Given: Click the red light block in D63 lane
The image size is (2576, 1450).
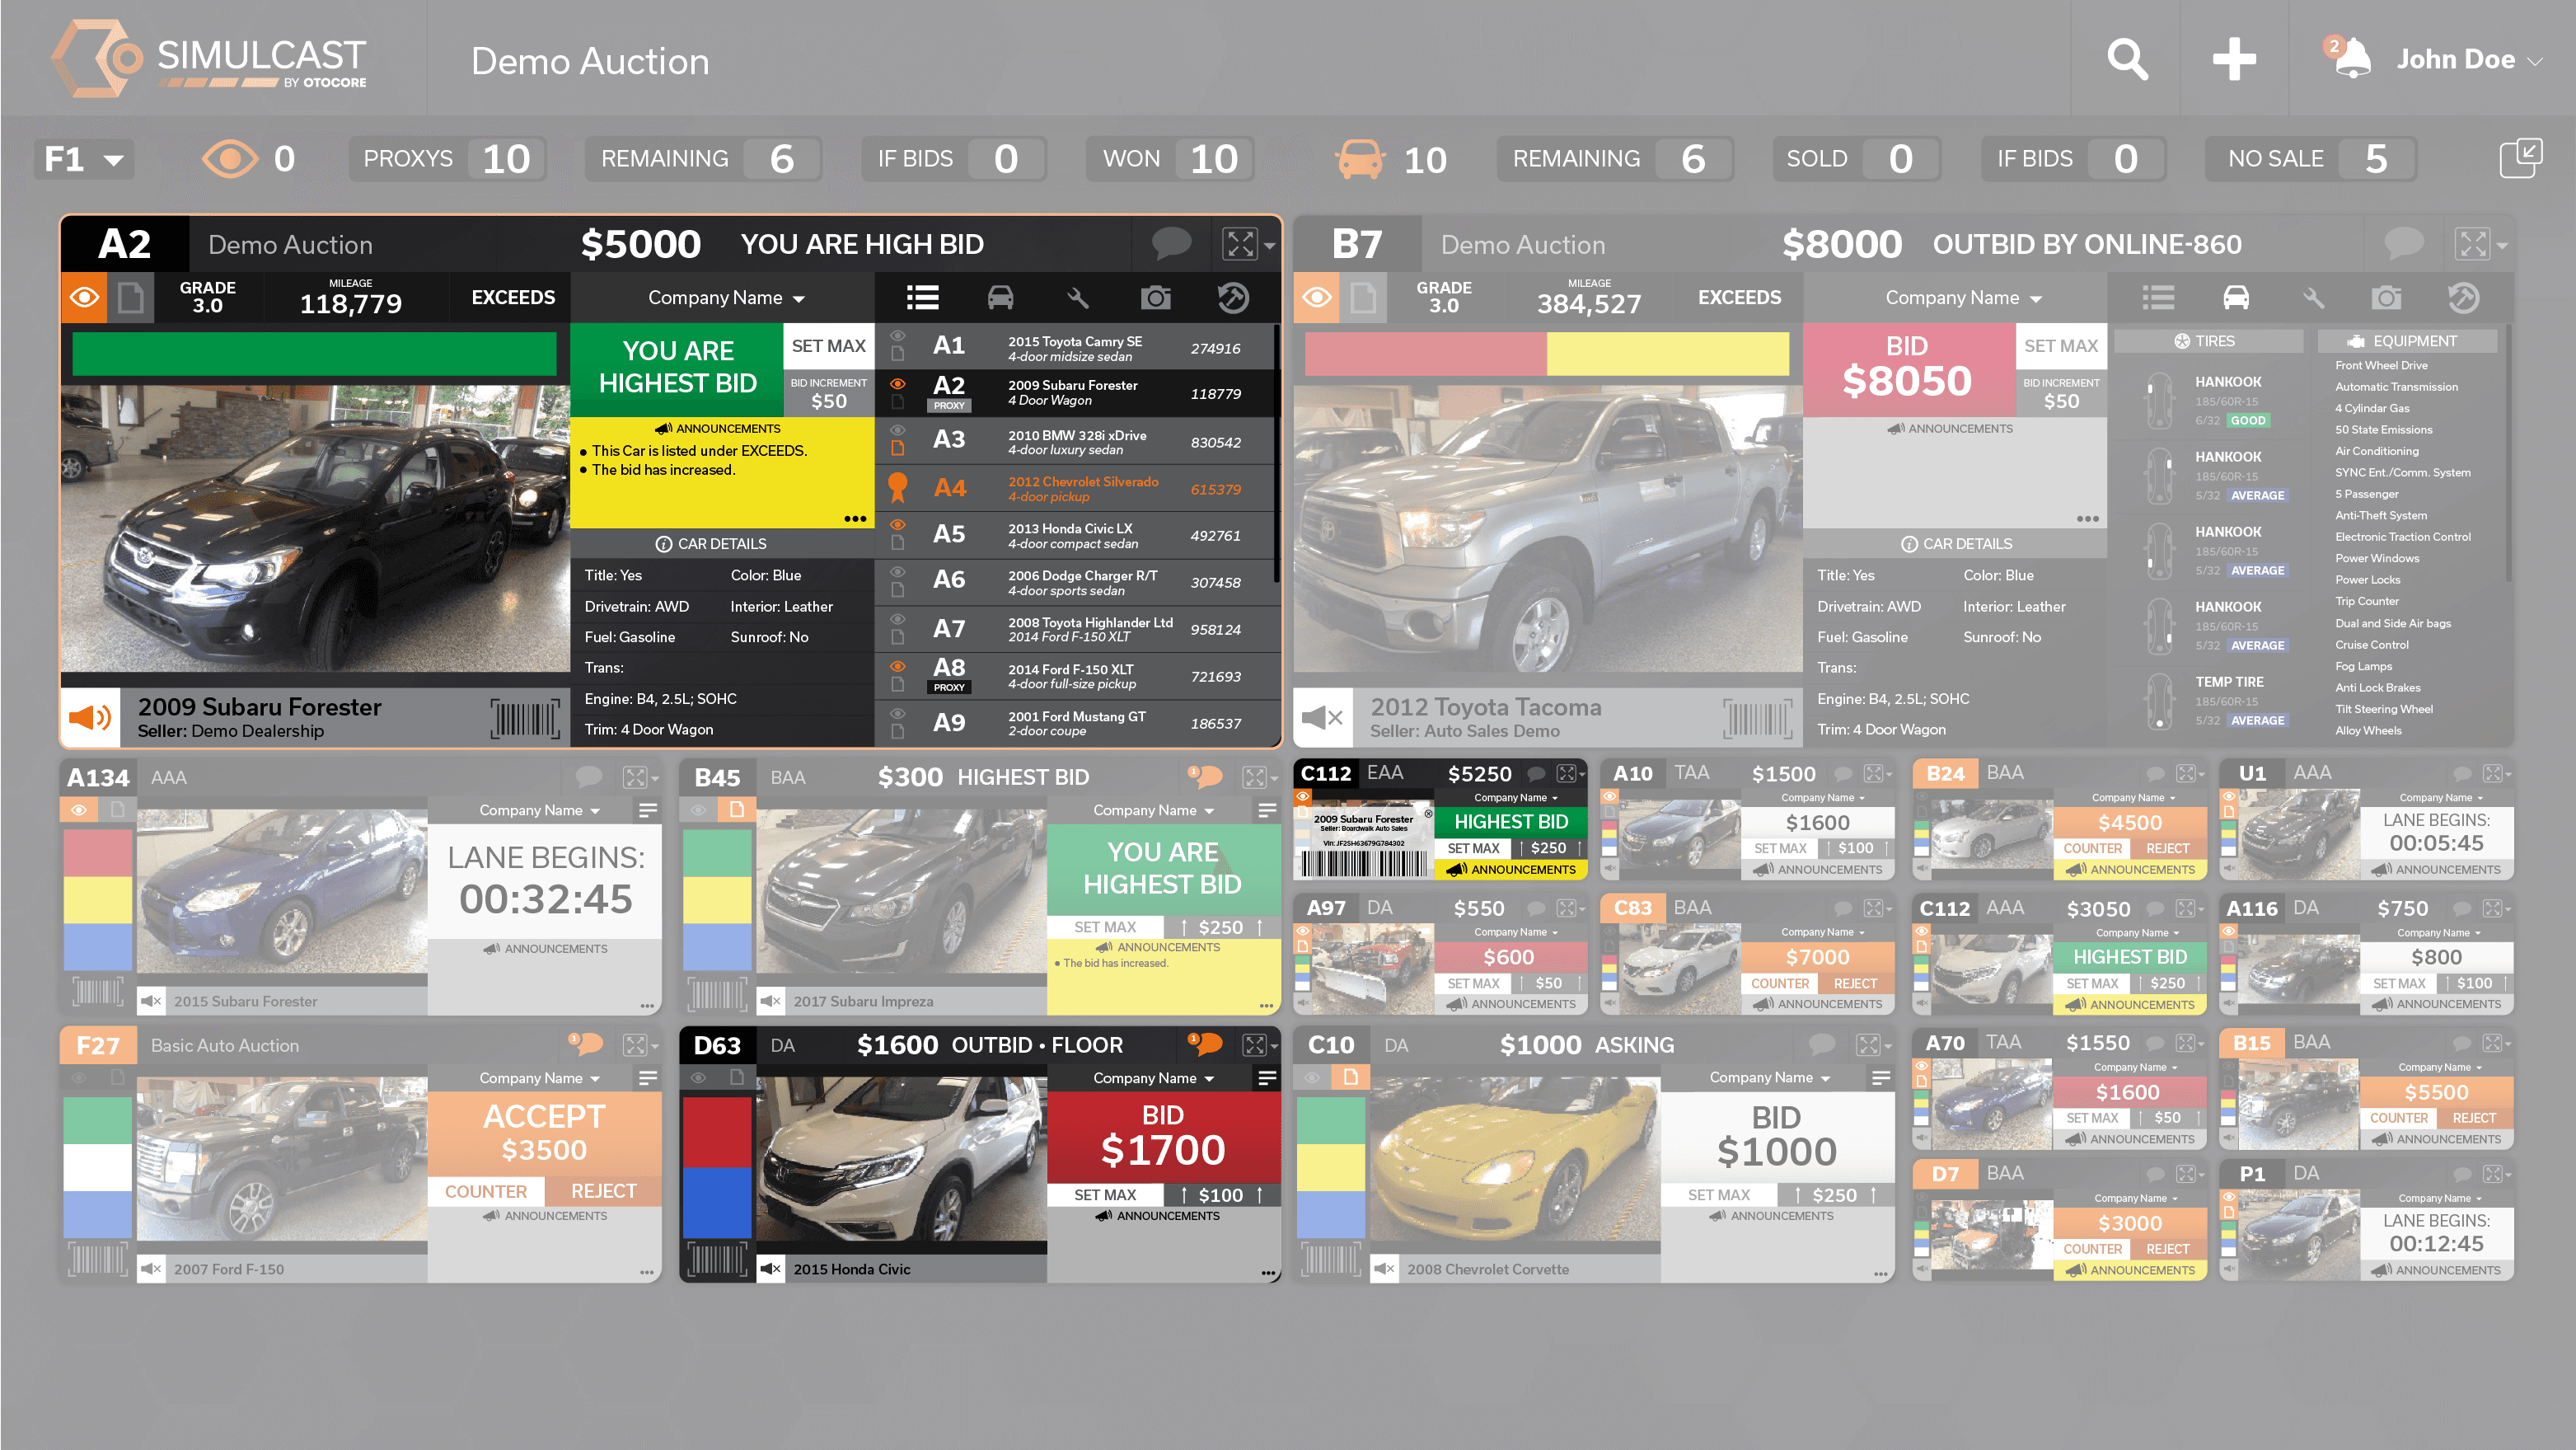Looking at the screenshot, I should (717, 1131).
